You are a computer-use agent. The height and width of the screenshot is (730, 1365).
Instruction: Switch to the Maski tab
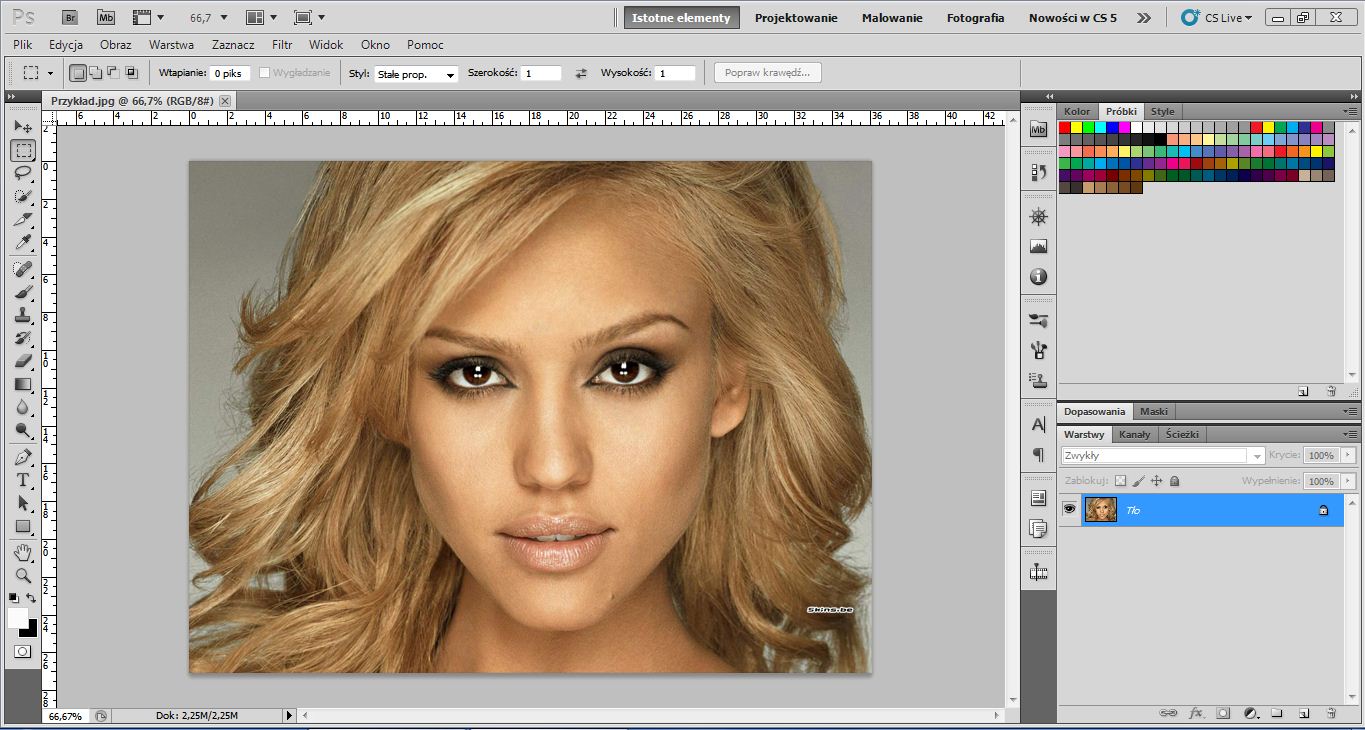point(1154,412)
